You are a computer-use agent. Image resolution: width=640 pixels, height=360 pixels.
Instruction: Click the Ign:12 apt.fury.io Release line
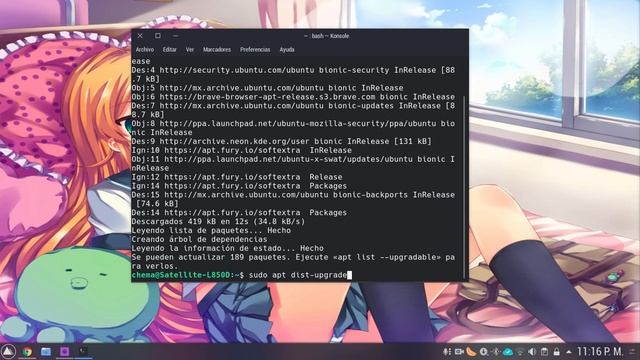pos(237,177)
